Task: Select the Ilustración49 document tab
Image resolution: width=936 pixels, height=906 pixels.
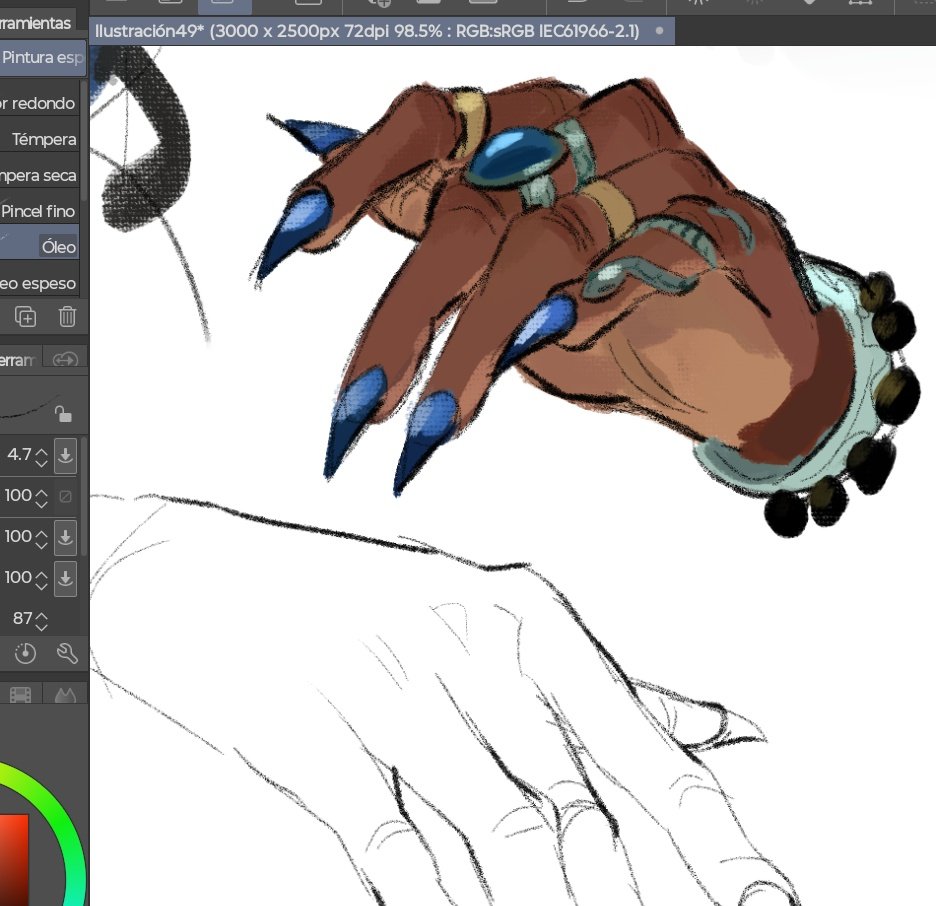Action: pyautogui.click(x=382, y=31)
